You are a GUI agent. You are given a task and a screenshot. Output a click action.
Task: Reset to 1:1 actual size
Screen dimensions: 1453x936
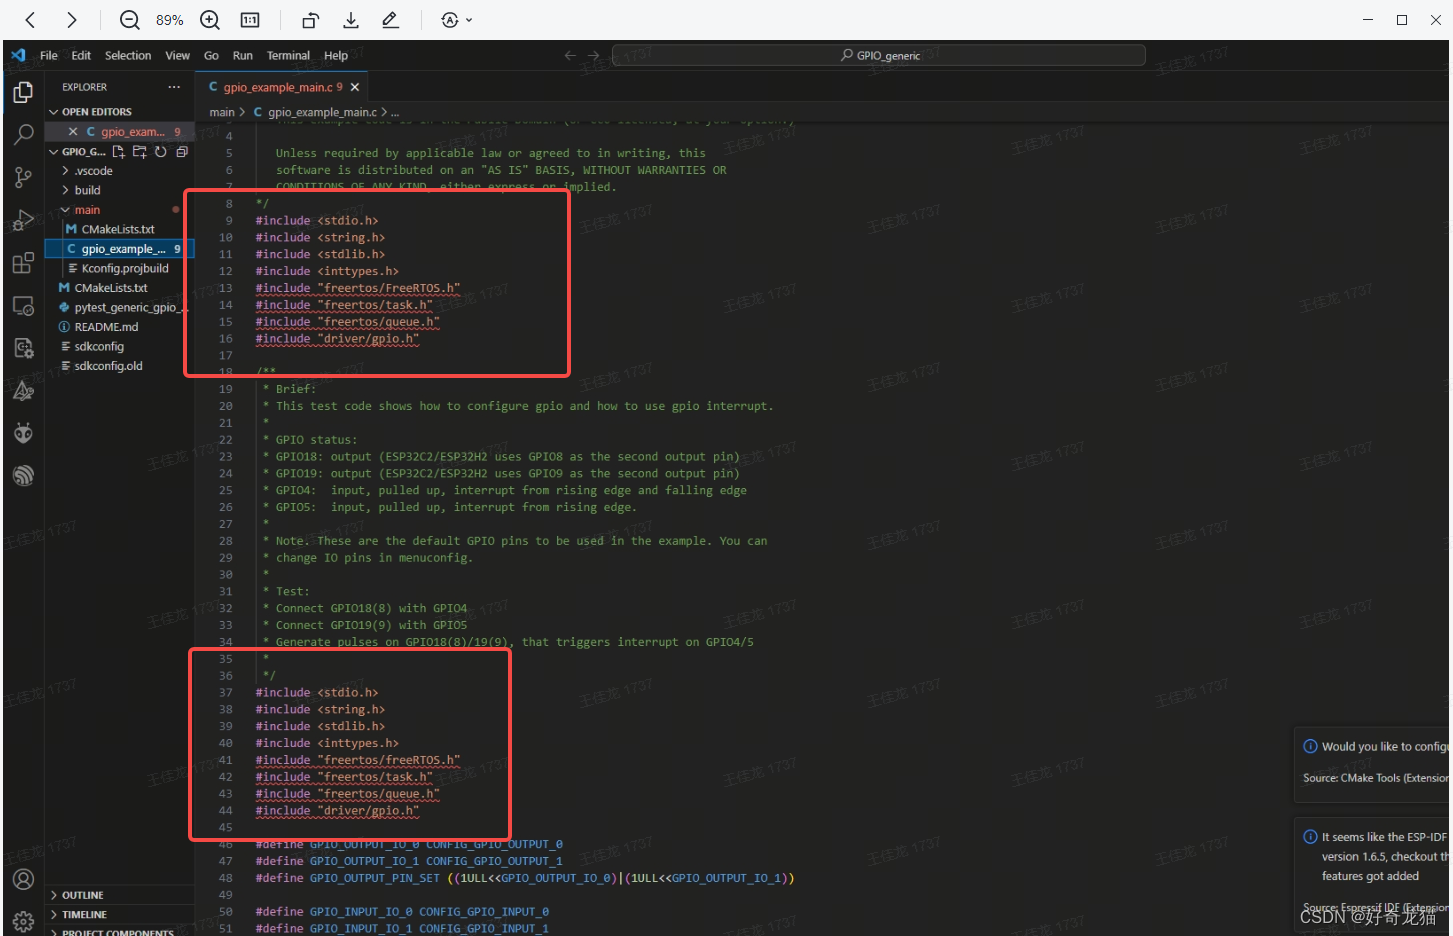click(250, 20)
